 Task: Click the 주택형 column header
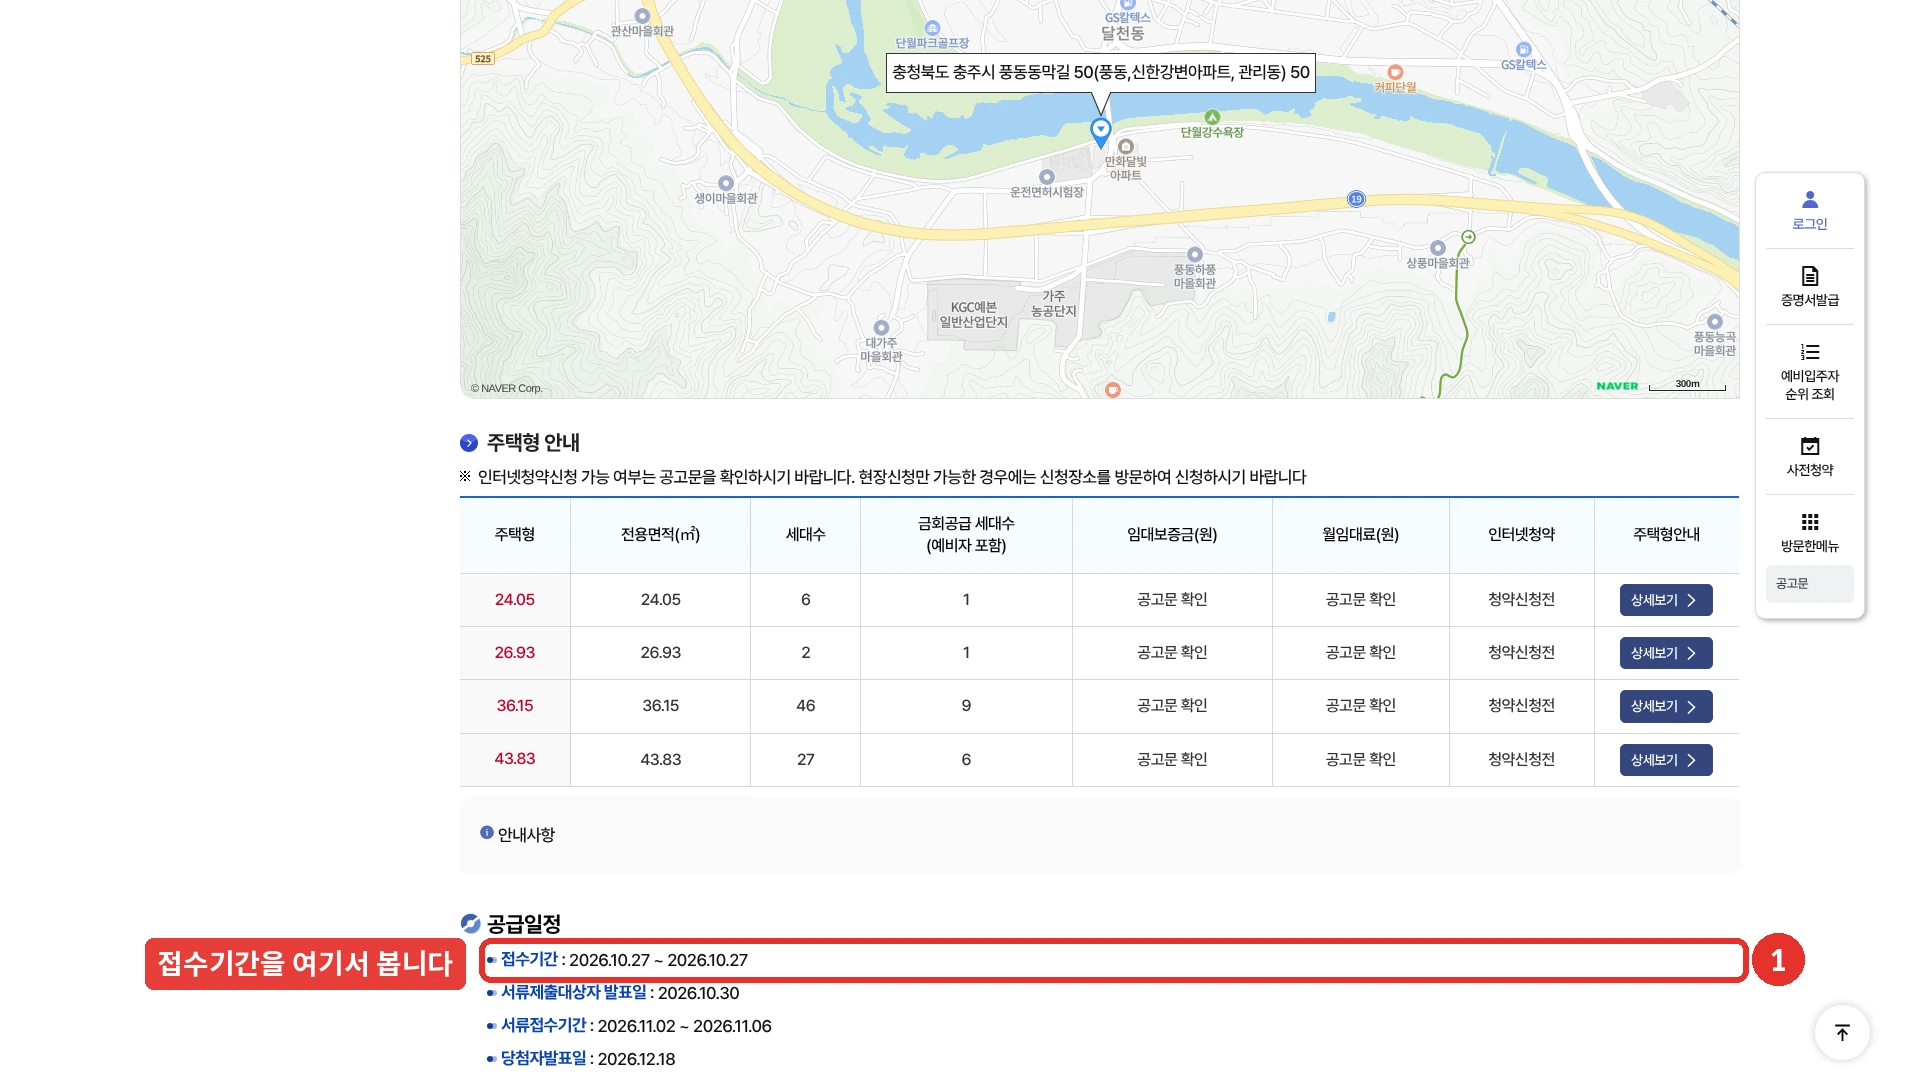coord(514,535)
